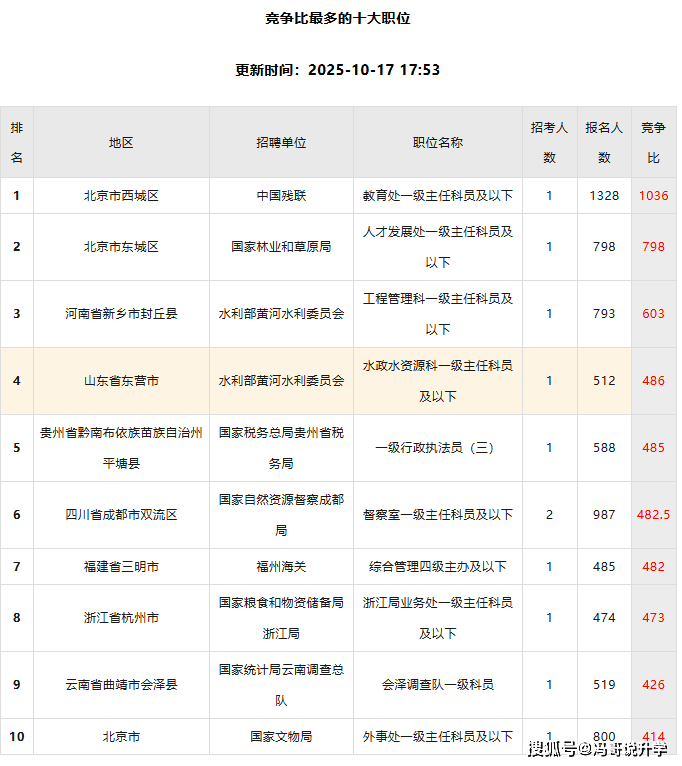Screen dimensions: 682x766
Task: Click the red ratio 603
Action: click(x=654, y=314)
